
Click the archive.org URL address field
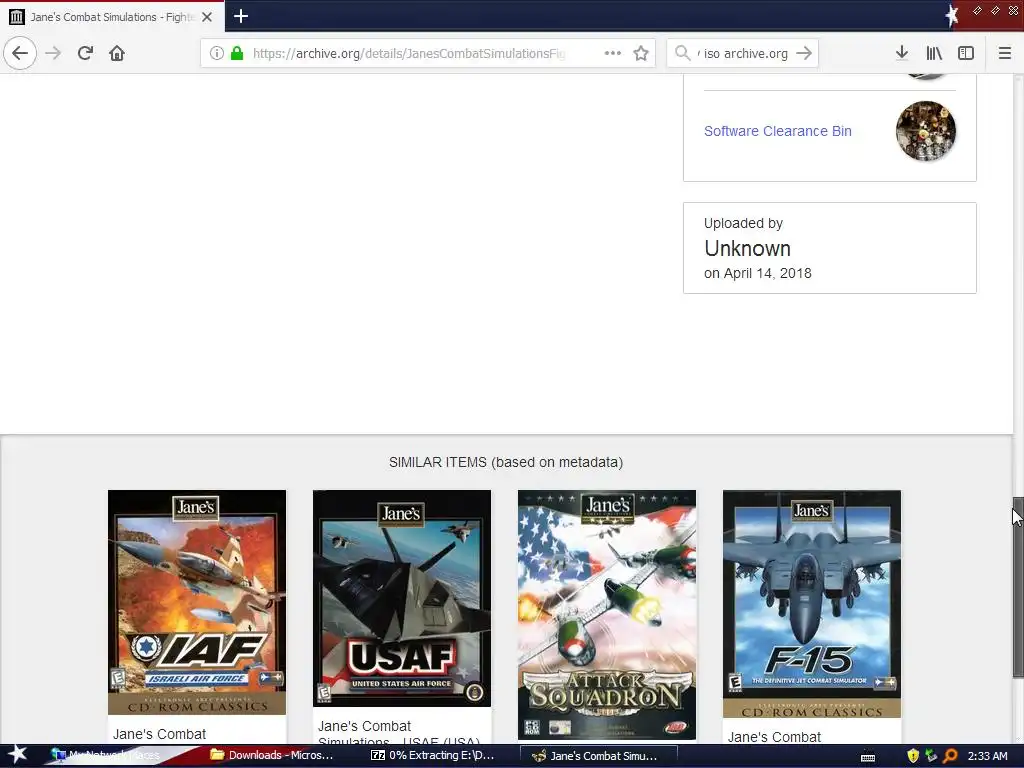coord(409,53)
